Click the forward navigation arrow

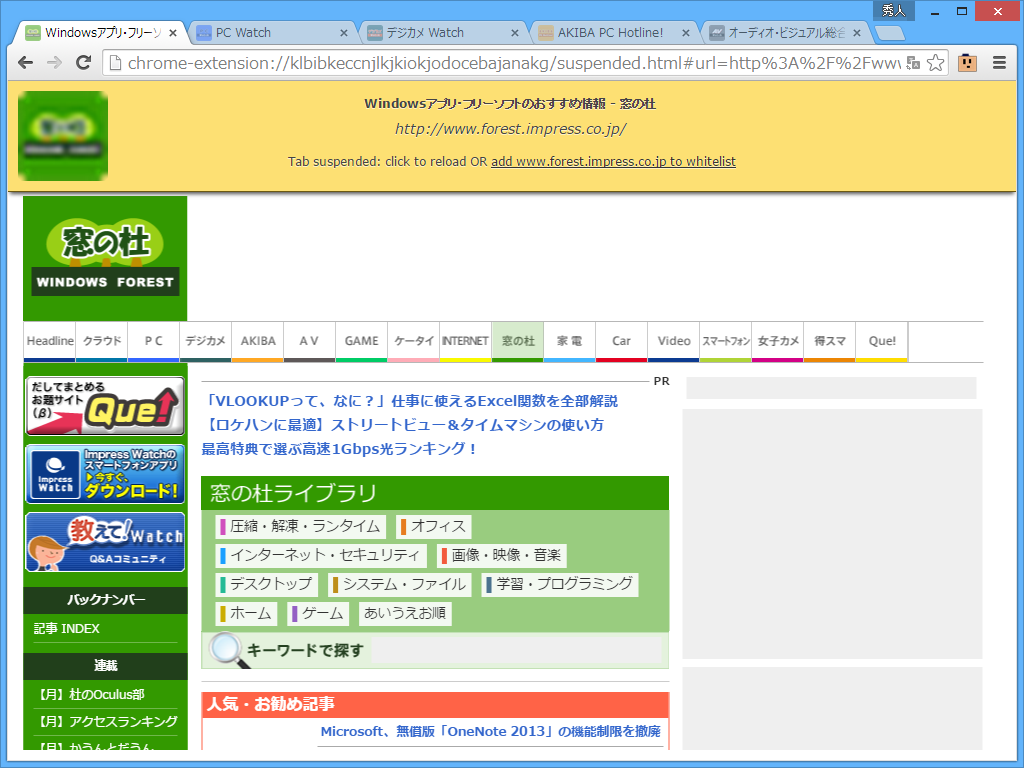tap(54, 61)
